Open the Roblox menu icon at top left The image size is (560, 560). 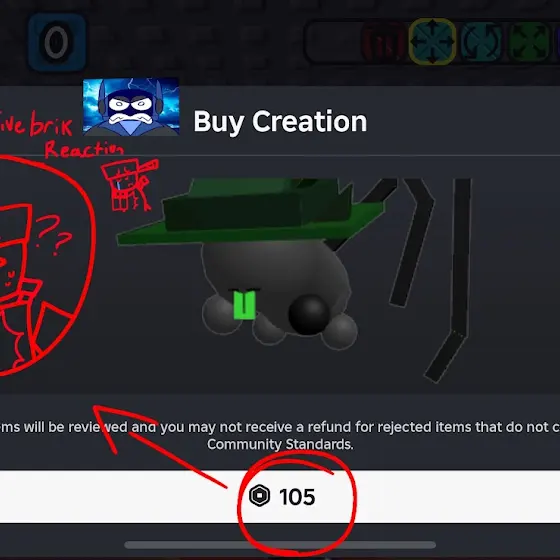coord(57,42)
